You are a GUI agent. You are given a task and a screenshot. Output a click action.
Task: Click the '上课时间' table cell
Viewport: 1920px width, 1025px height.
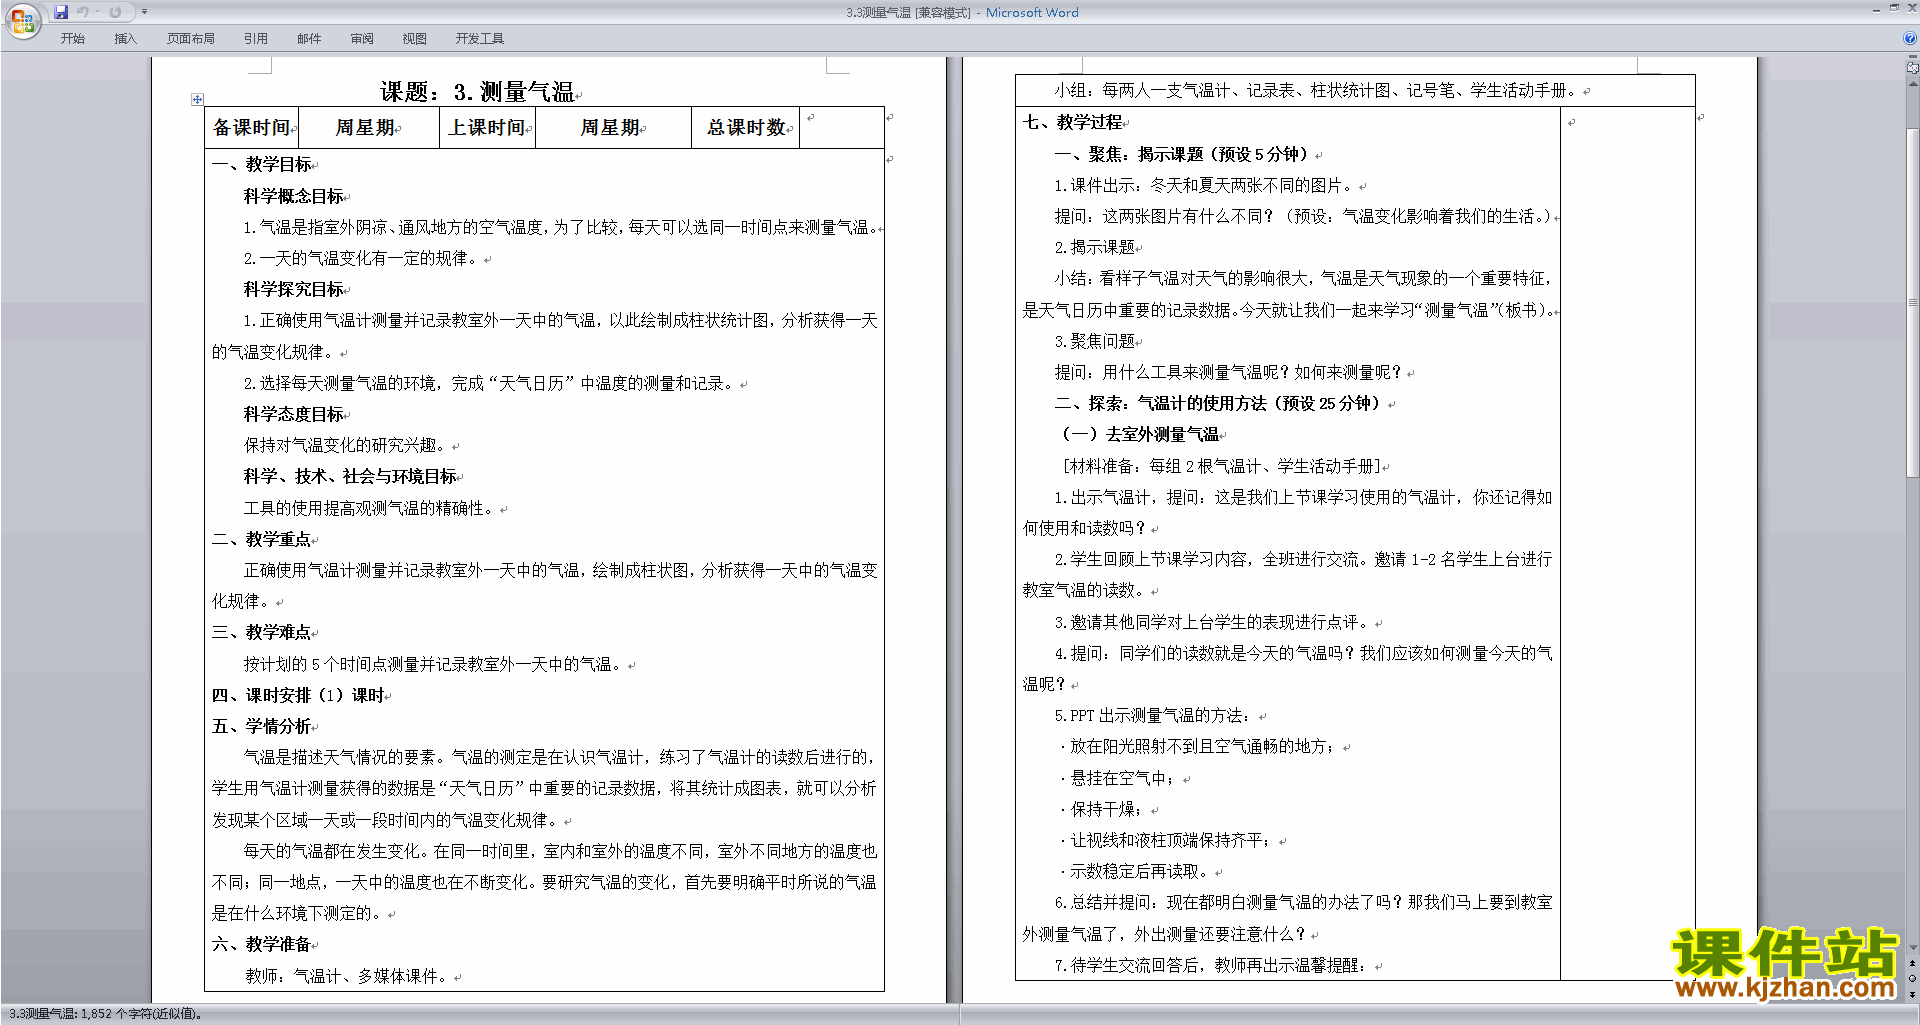[487, 128]
